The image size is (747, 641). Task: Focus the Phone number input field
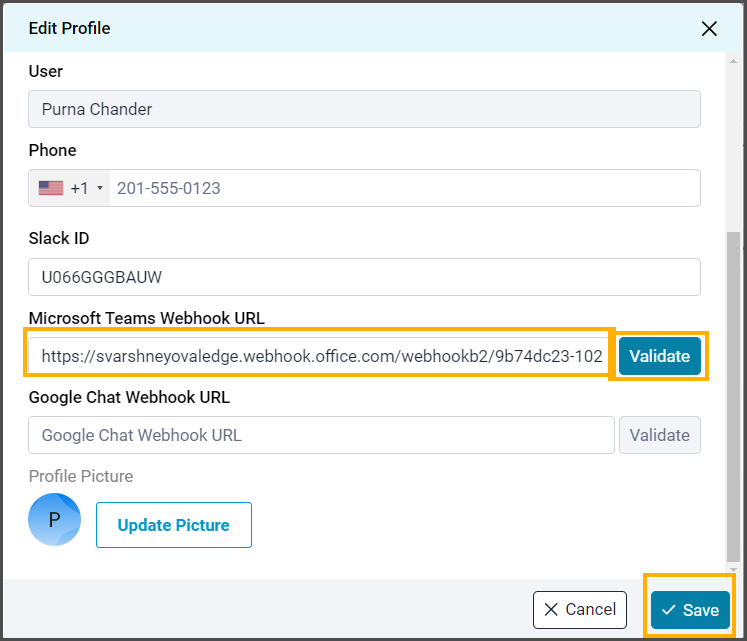coord(400,188)
